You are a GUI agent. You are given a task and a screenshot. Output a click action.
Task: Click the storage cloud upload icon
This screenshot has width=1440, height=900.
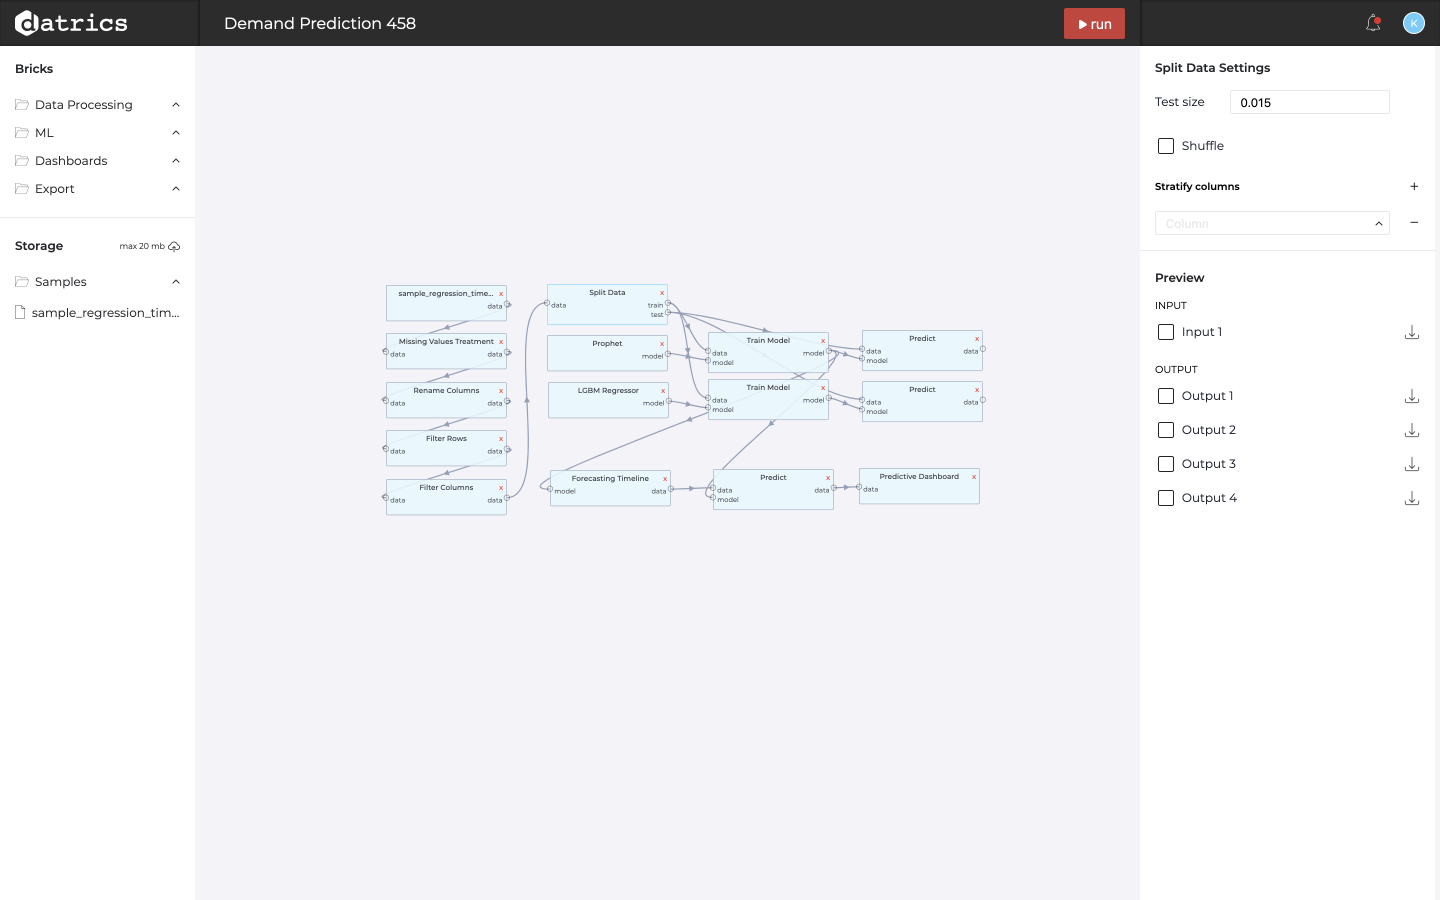click(x=174, y=246)
